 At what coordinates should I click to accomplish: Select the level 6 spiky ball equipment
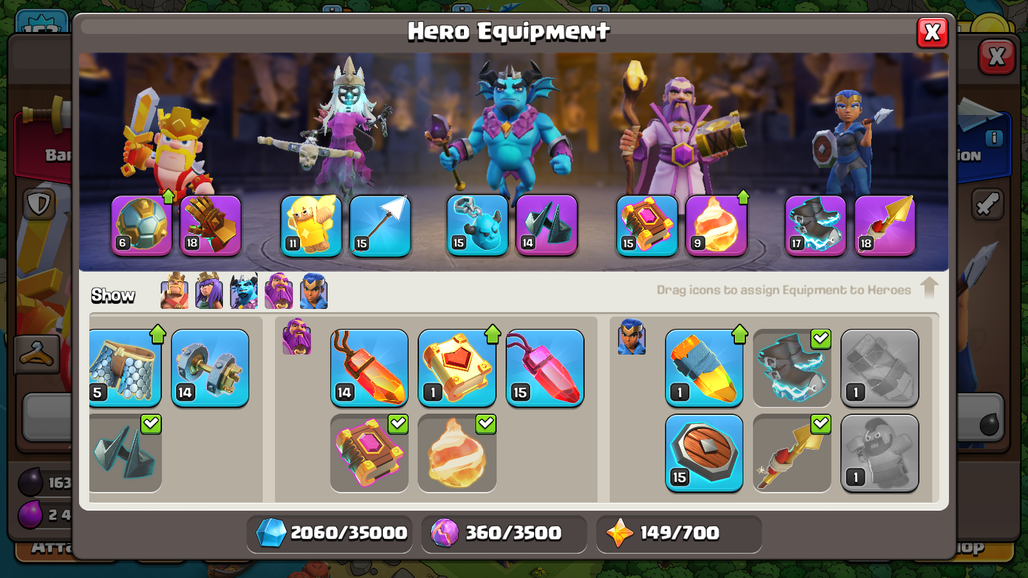click(142, 225)
